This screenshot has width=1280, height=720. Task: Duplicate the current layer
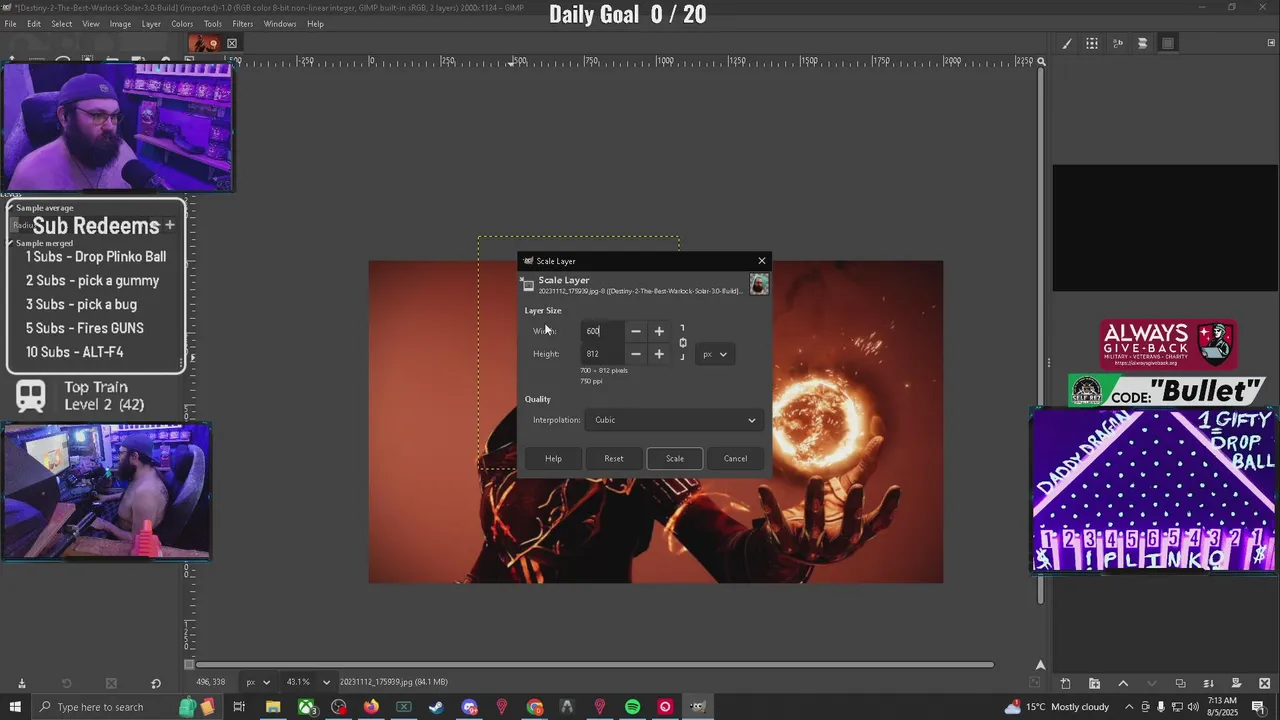(1180, 684)
